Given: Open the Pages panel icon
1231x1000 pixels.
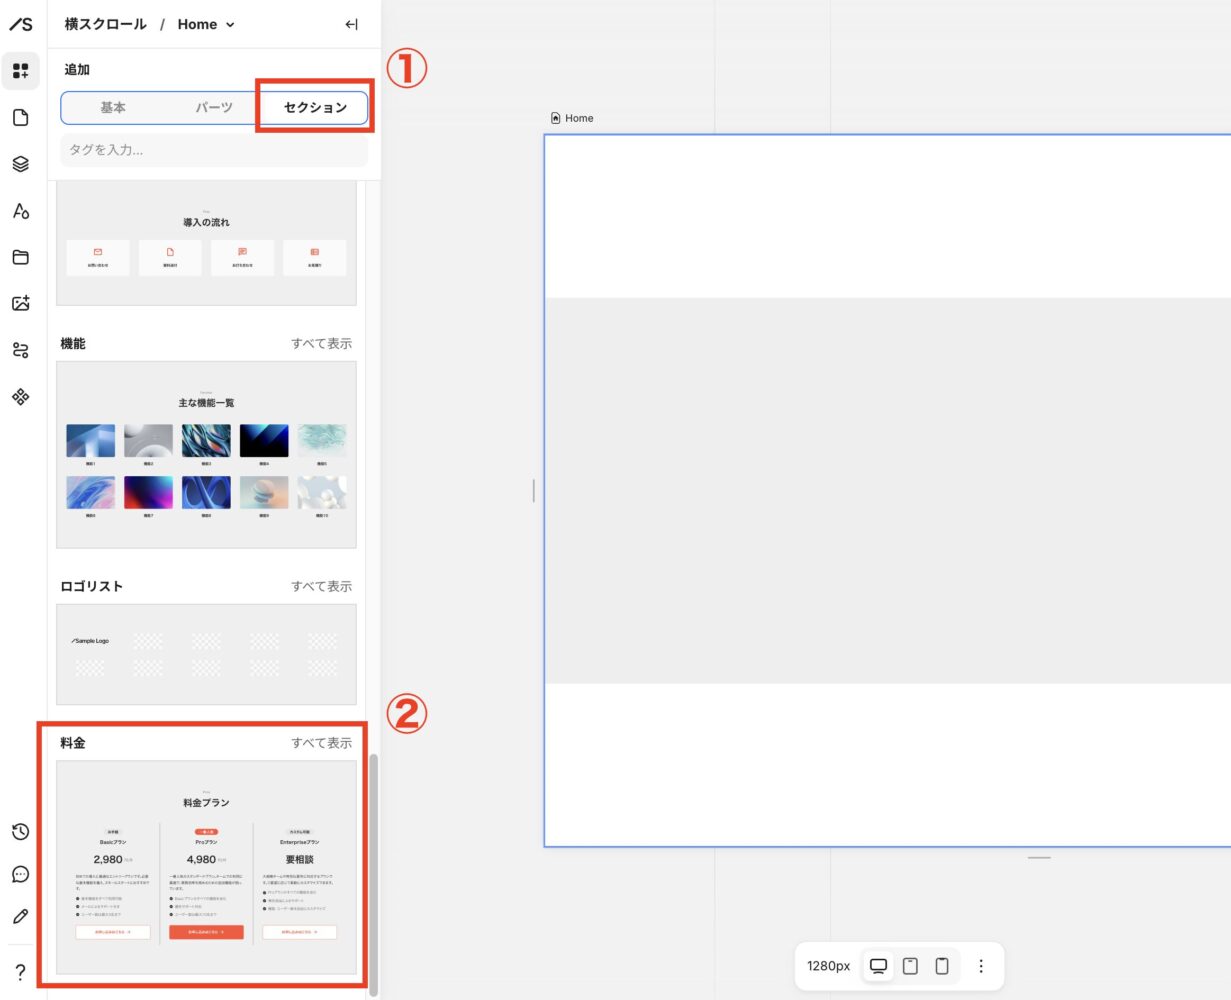Looking at the screenshot, I should pos(20,118).
